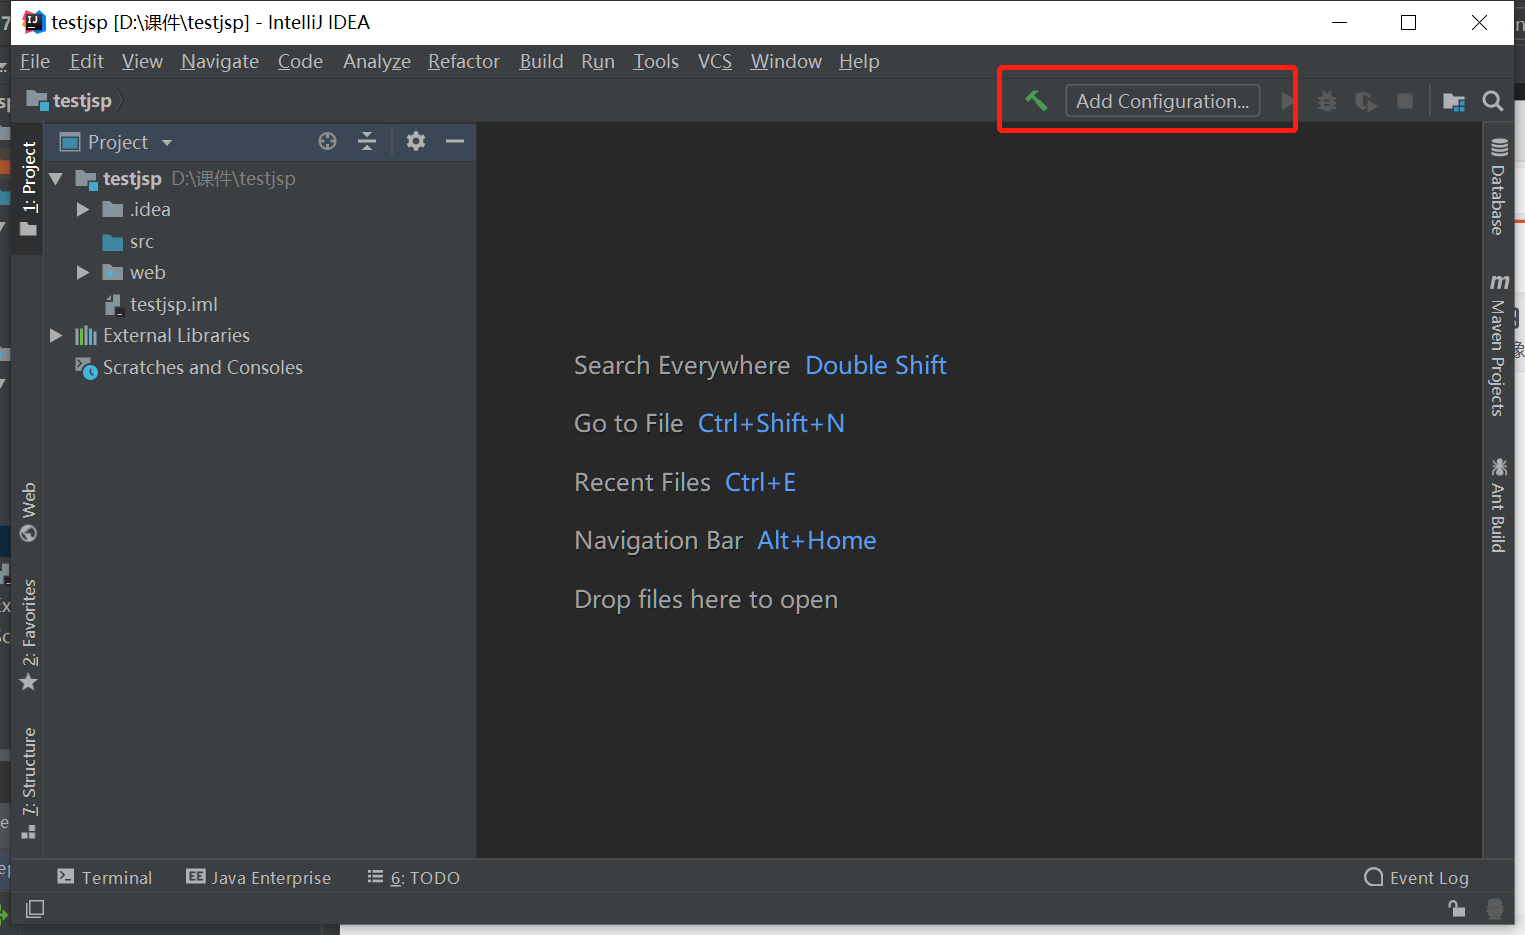Open the Help menu
1525x935 pixels.
(859, 62)
